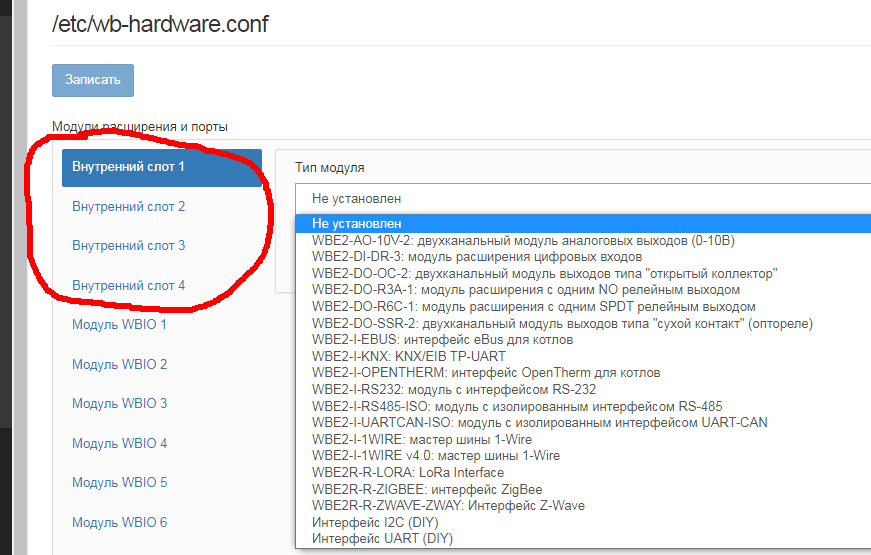
Task: Switch to Внутренний слот 3 tab
Action: pyautogui.click(x=128, y=246)
